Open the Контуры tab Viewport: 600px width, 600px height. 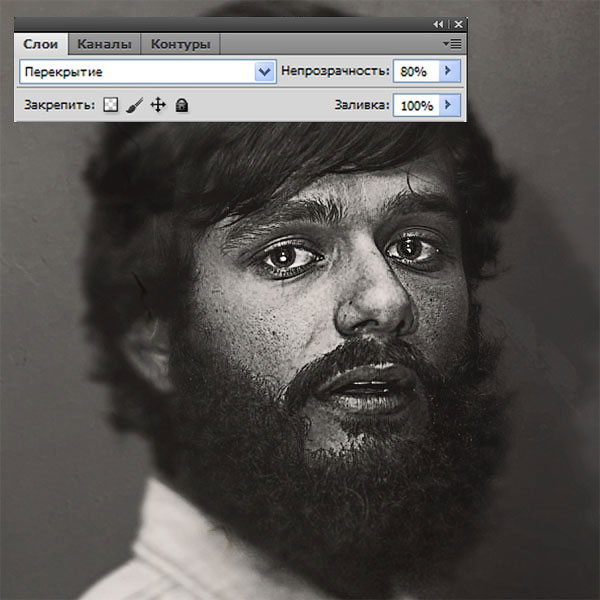pyautogui.click(x=181, y=44)
